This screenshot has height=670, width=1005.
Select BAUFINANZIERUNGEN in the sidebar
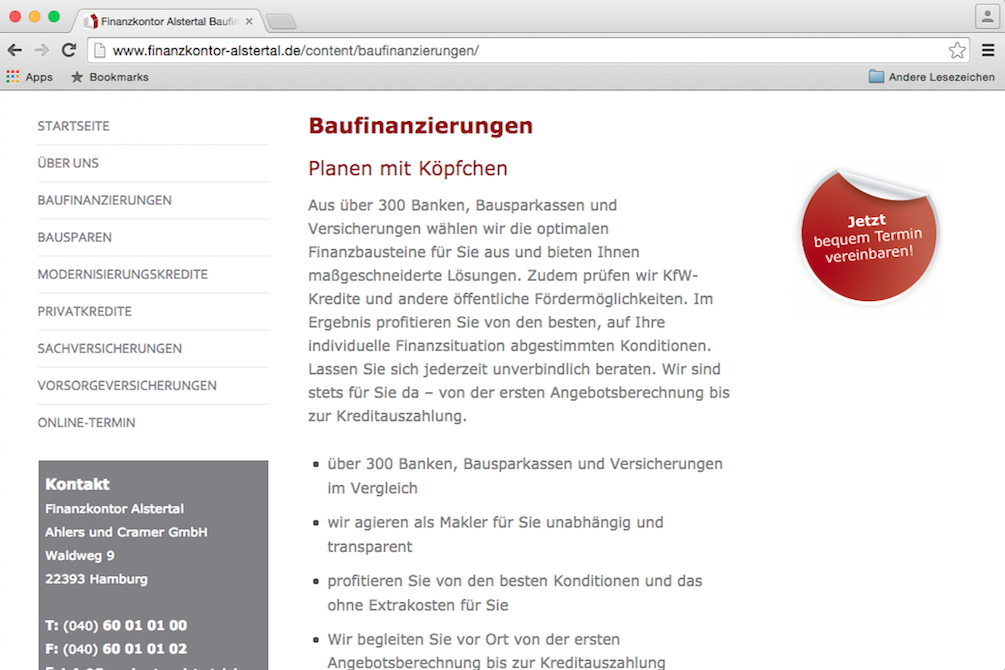point(104,200)
